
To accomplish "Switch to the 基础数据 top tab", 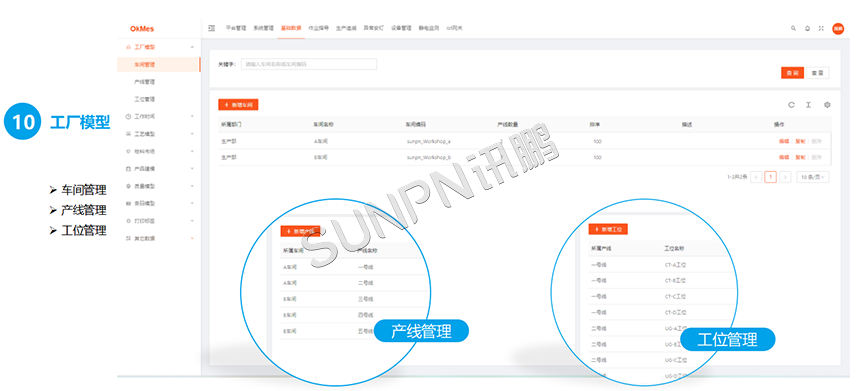I will coord(291,28).
